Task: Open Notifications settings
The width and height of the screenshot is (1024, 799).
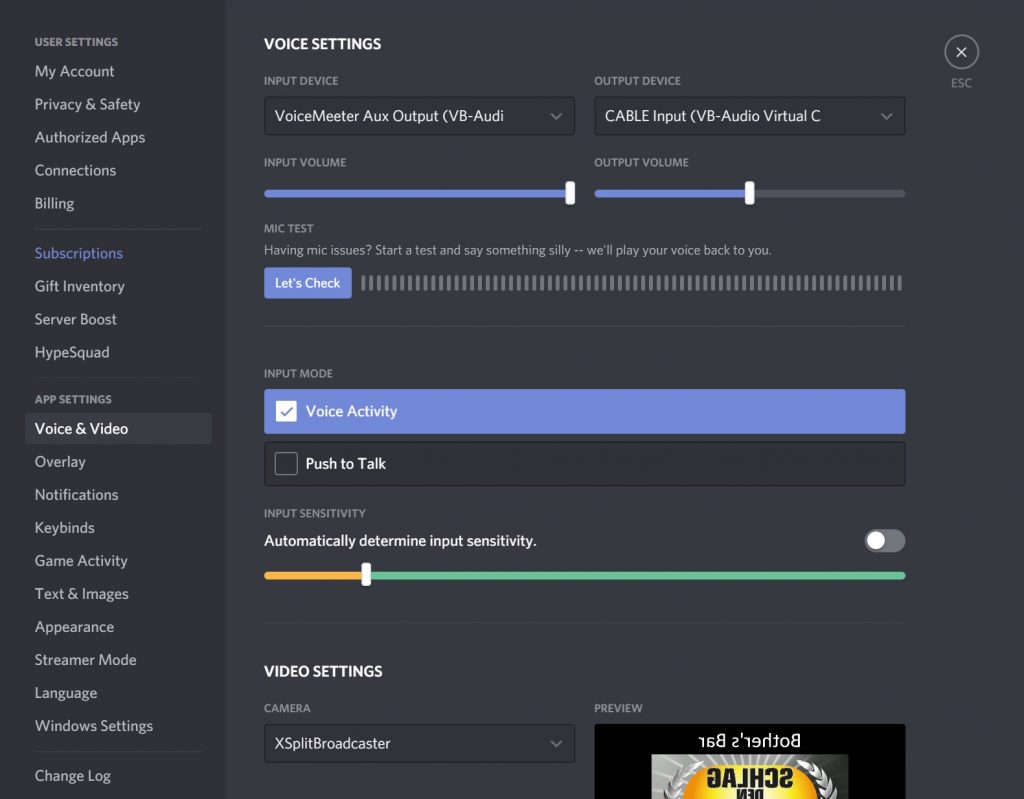Action: point(76,495)
